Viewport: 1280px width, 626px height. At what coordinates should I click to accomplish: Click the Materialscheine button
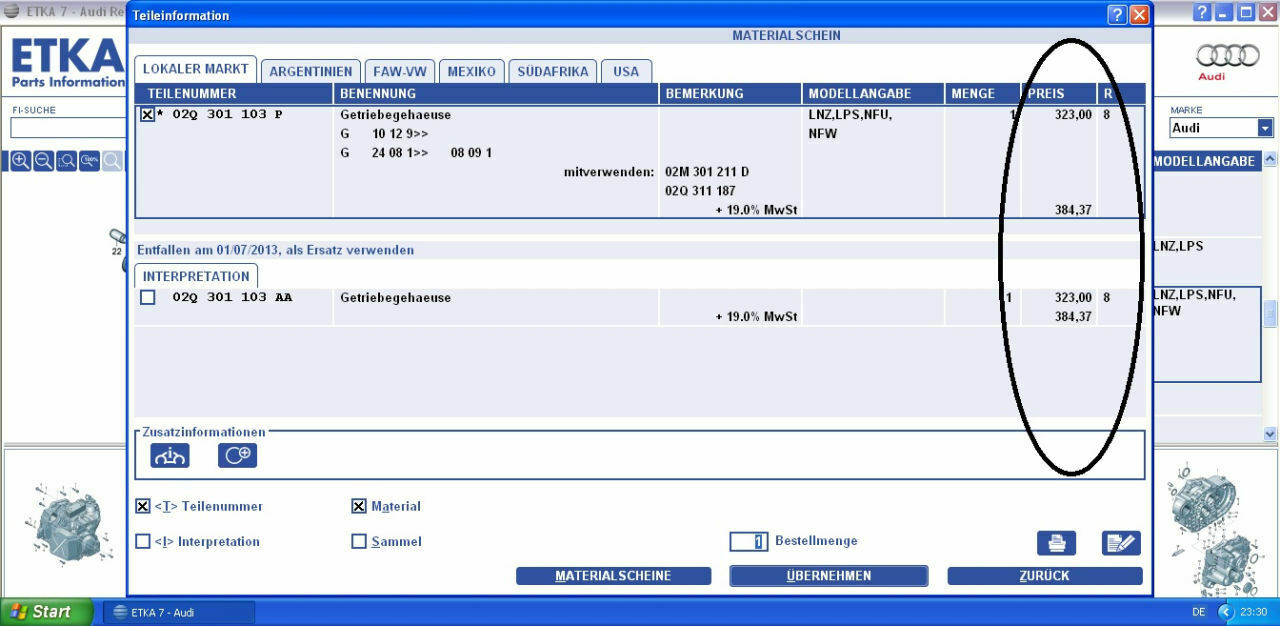[613, 576]
